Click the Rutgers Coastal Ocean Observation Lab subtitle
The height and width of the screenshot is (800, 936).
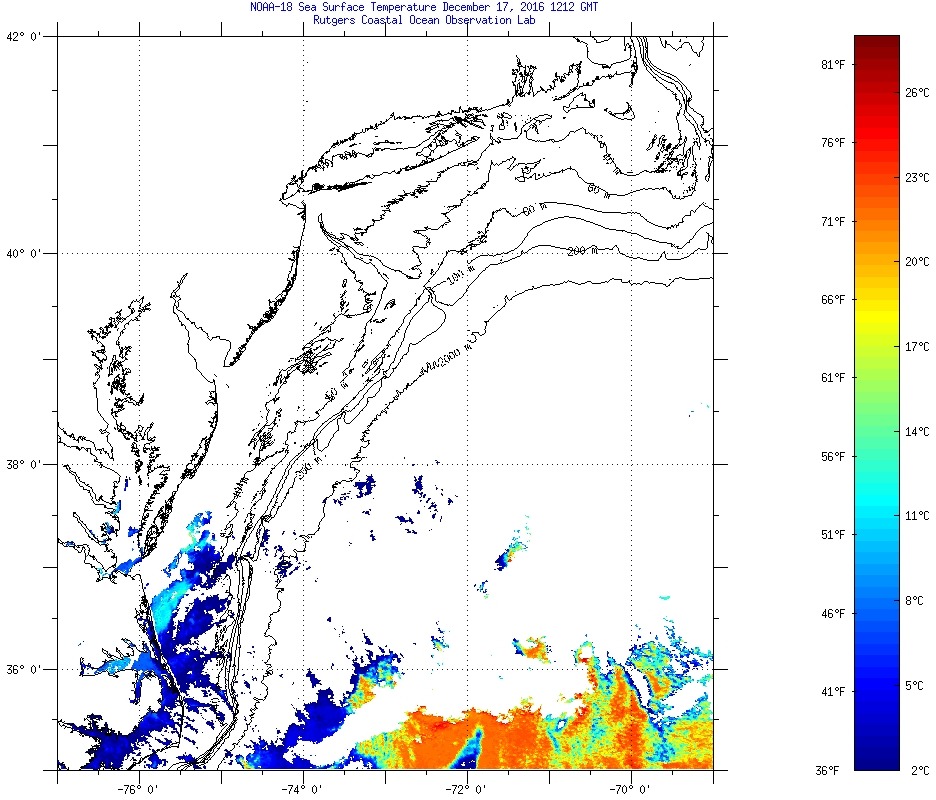pos(425,20)
